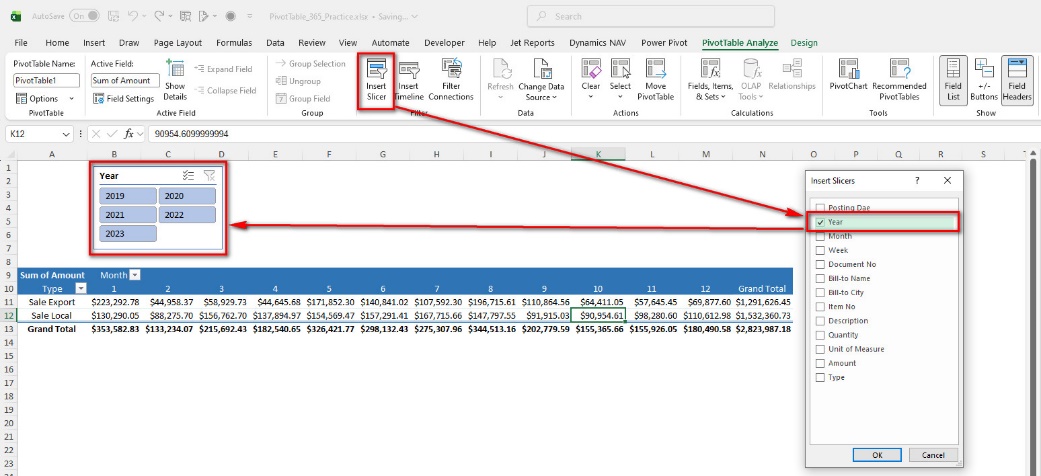Toggle the AutoSave switch

tap(84, 15)
